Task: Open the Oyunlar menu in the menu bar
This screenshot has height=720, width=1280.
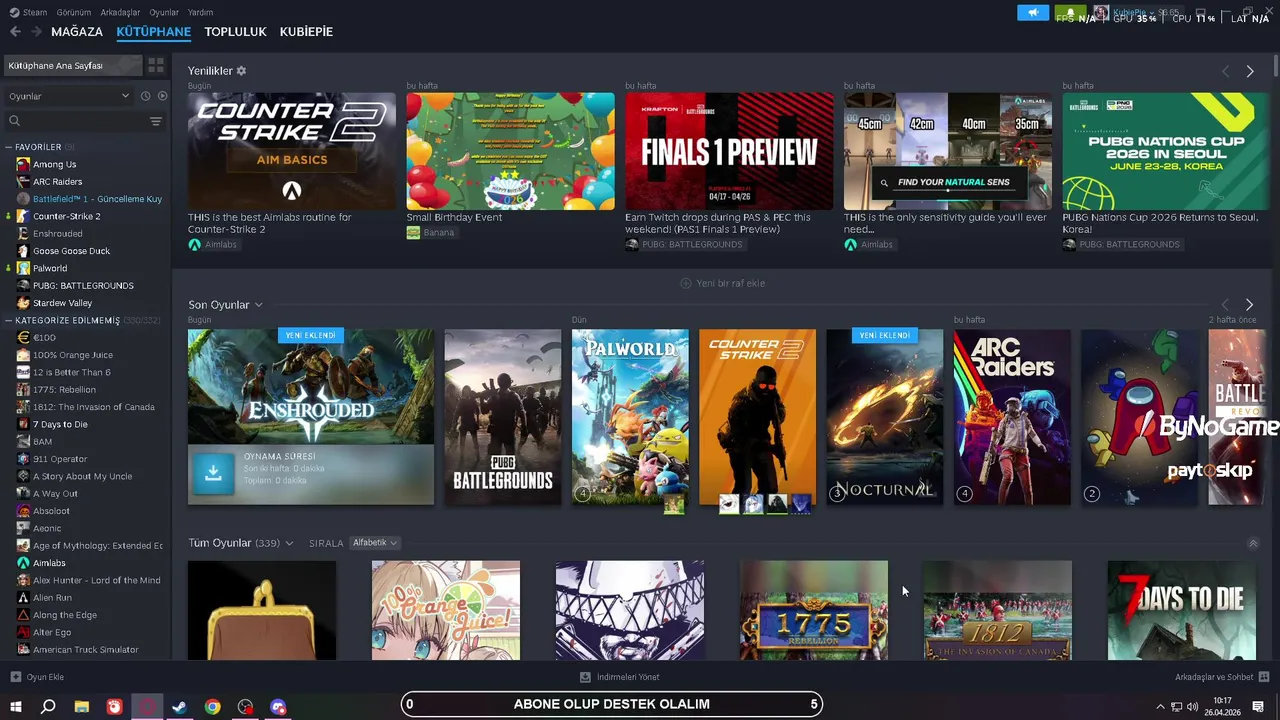Action: (x=164, y=12)
